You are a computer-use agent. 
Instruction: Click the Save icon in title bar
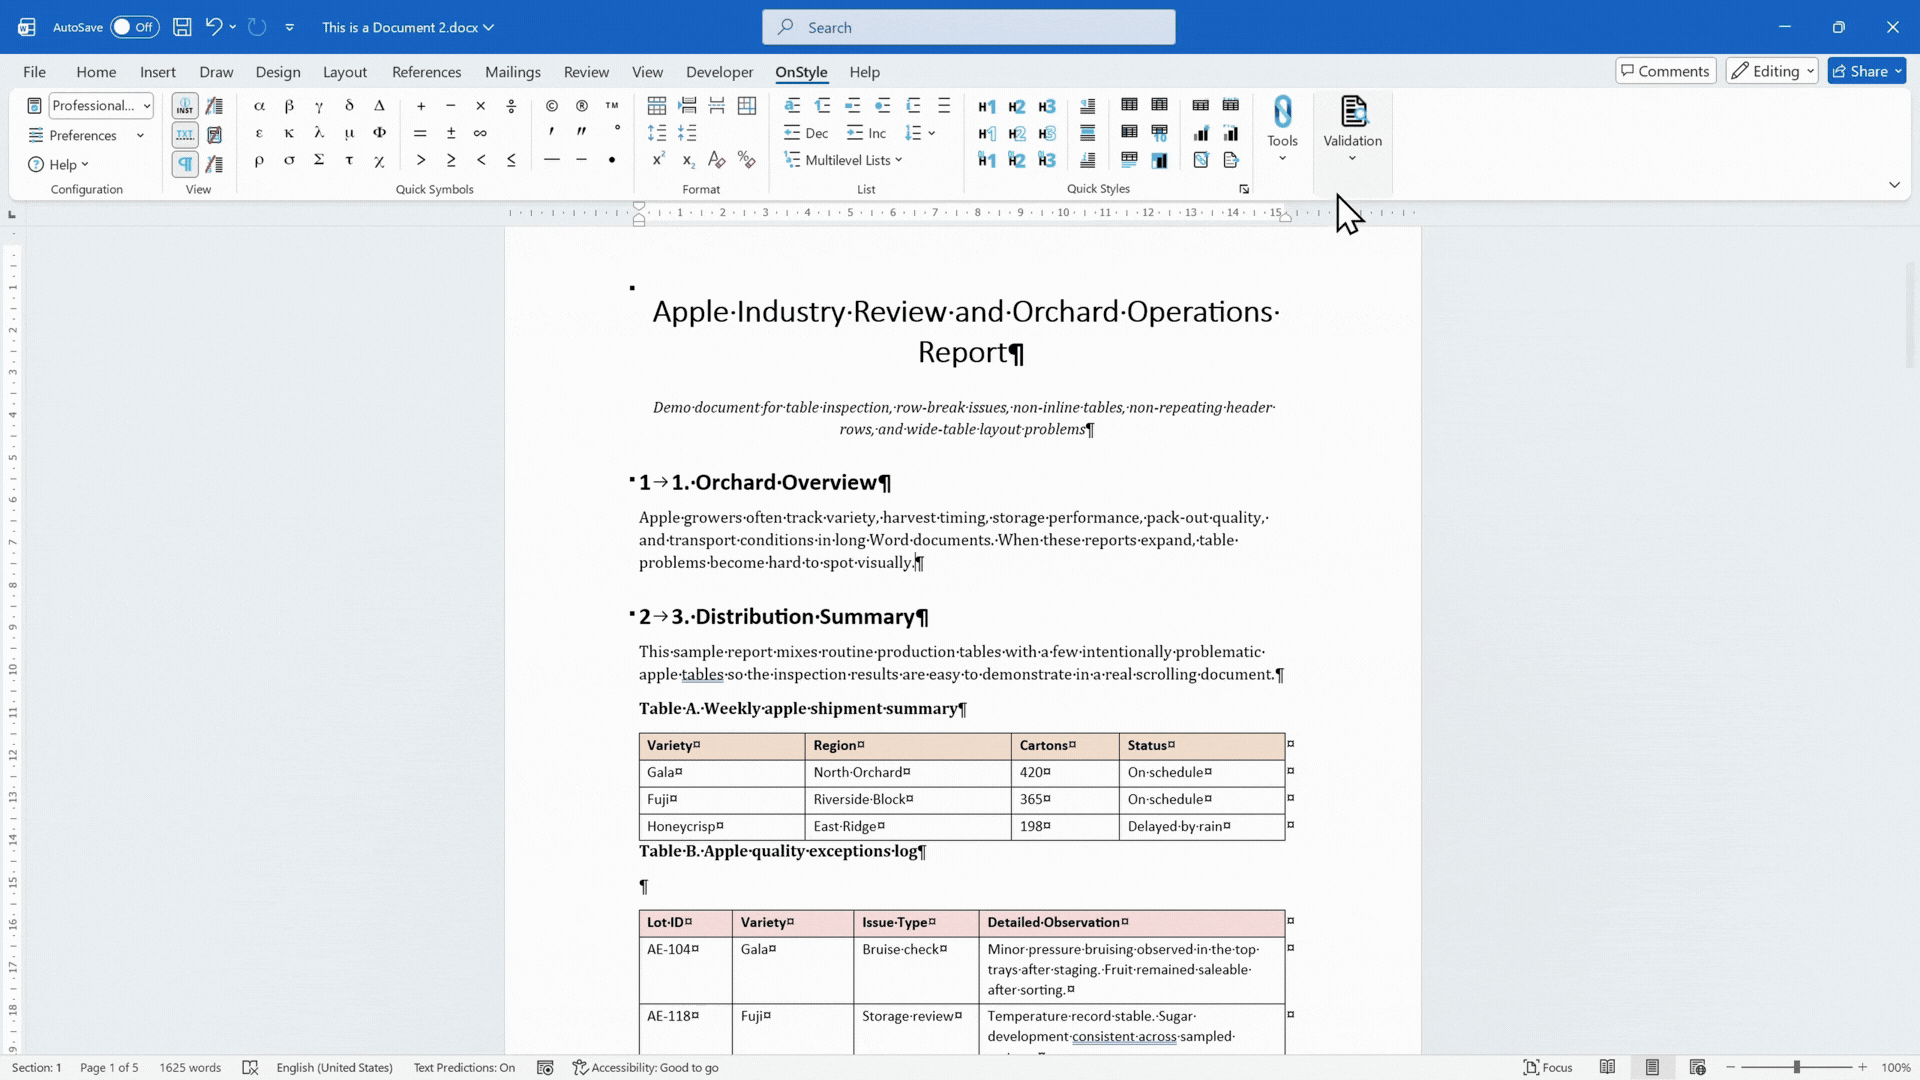point(182,27)
